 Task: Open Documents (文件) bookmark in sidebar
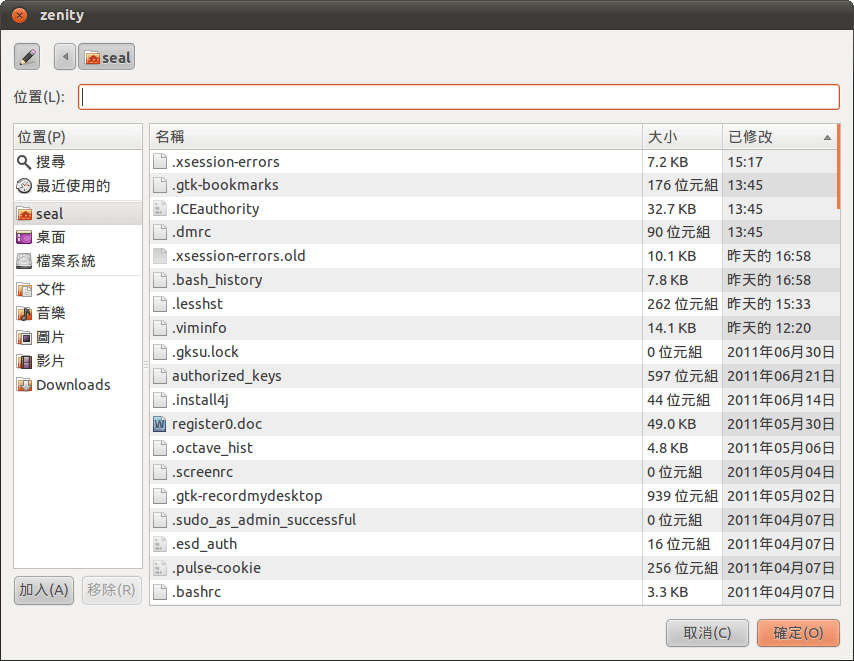[x=50, y=289]
